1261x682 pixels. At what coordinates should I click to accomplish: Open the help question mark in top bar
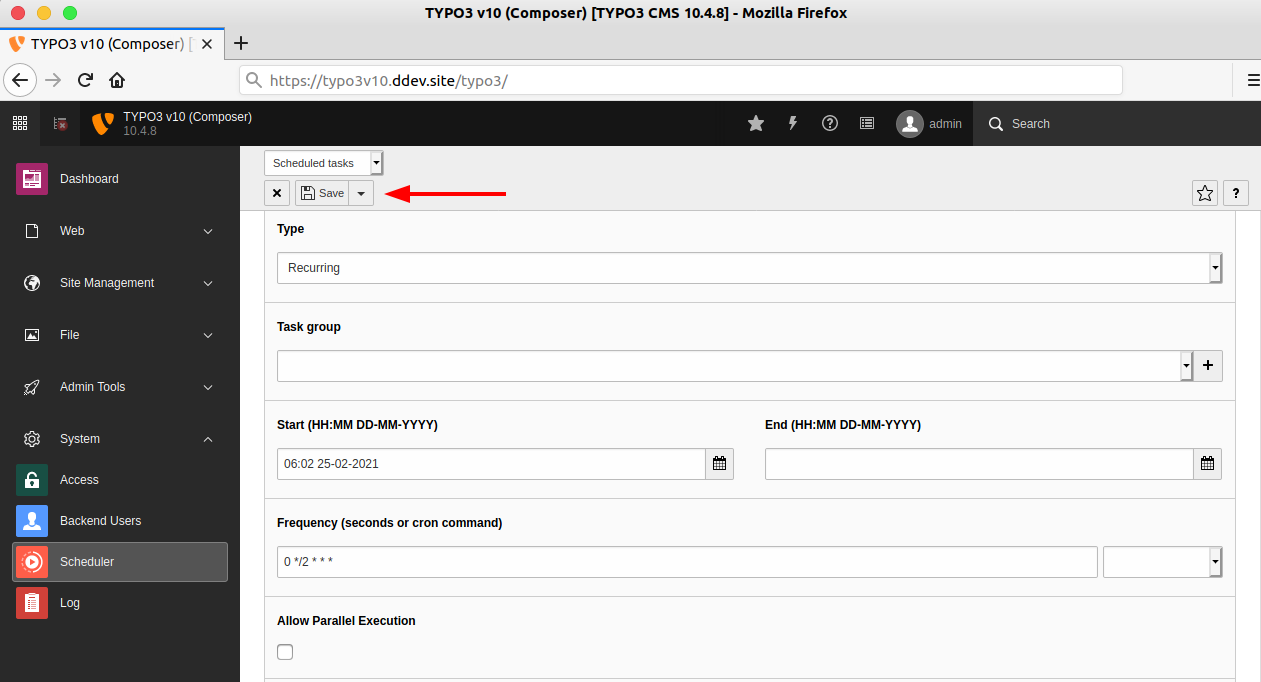click(x=830, y=124)
